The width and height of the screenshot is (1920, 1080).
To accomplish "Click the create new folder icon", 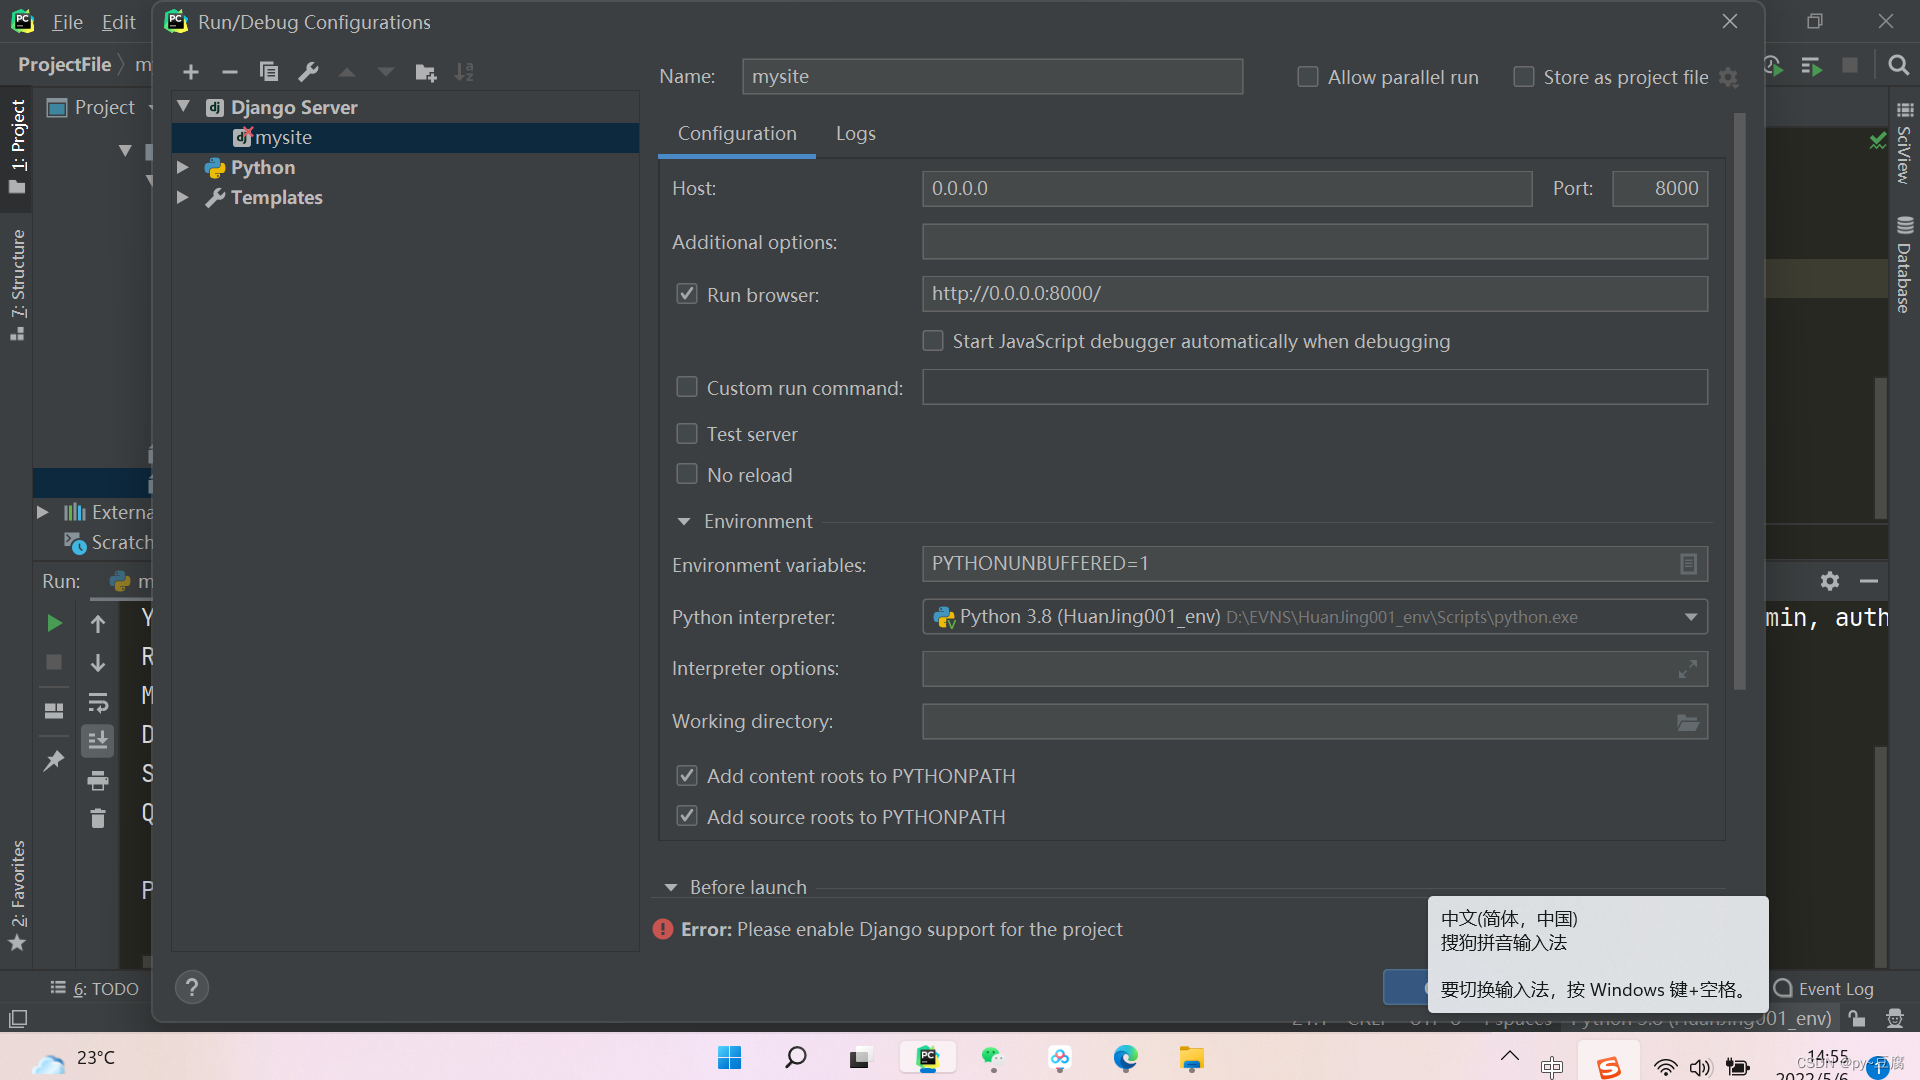I will coord(425,72).
